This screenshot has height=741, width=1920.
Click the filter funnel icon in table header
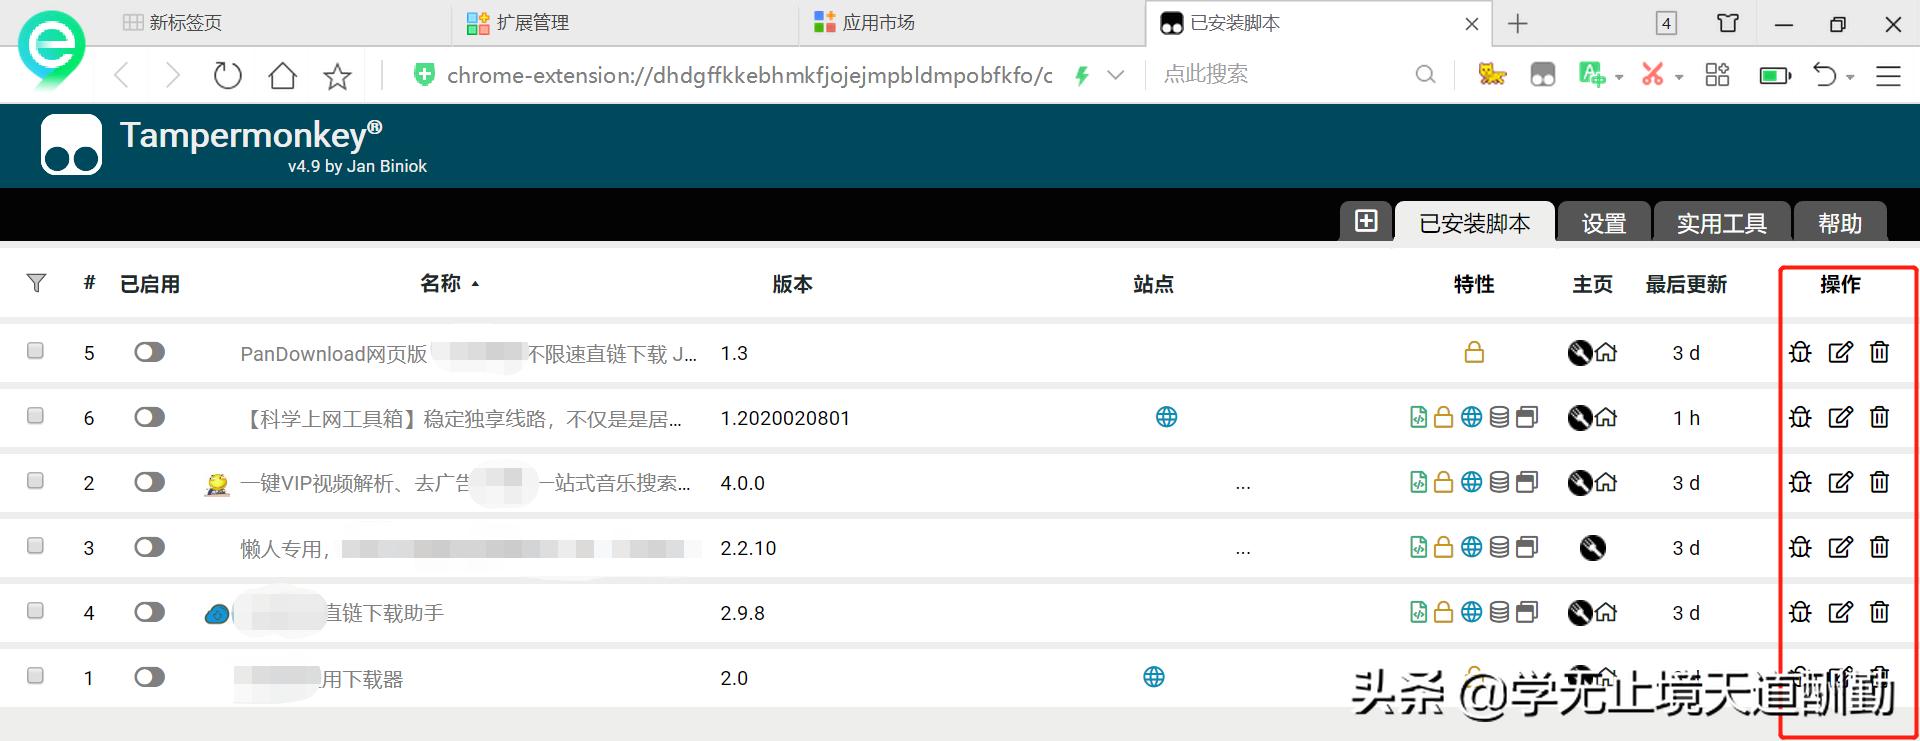(36, 284)
